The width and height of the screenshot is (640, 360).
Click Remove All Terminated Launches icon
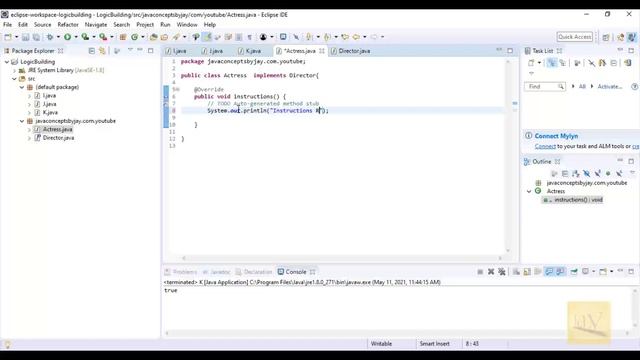pos(502,271)
